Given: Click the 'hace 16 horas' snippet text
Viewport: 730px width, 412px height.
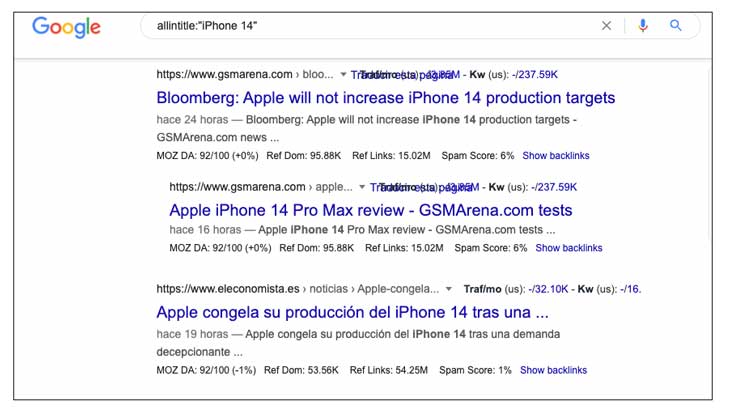Looking at the screenshot, I should pos(205,230).
